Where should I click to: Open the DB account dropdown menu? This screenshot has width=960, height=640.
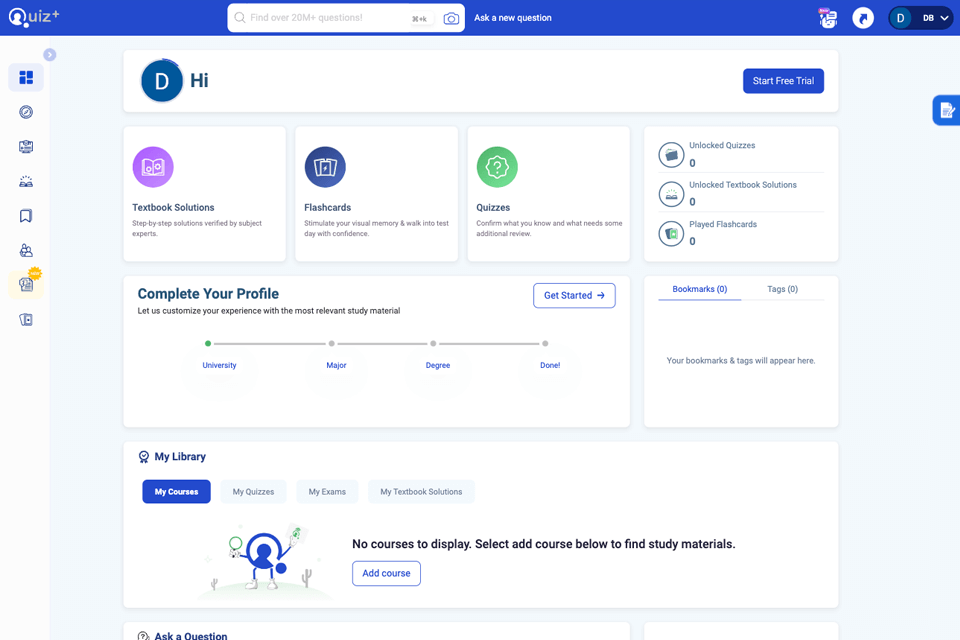[x=921, y=18]
